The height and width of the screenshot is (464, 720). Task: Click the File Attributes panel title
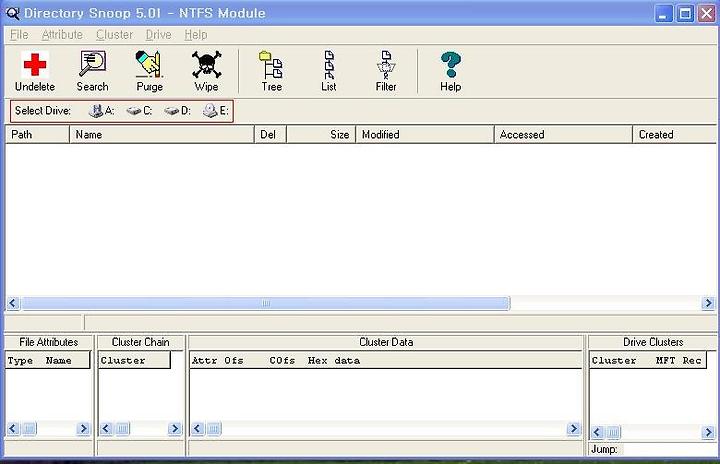[49, 342]
